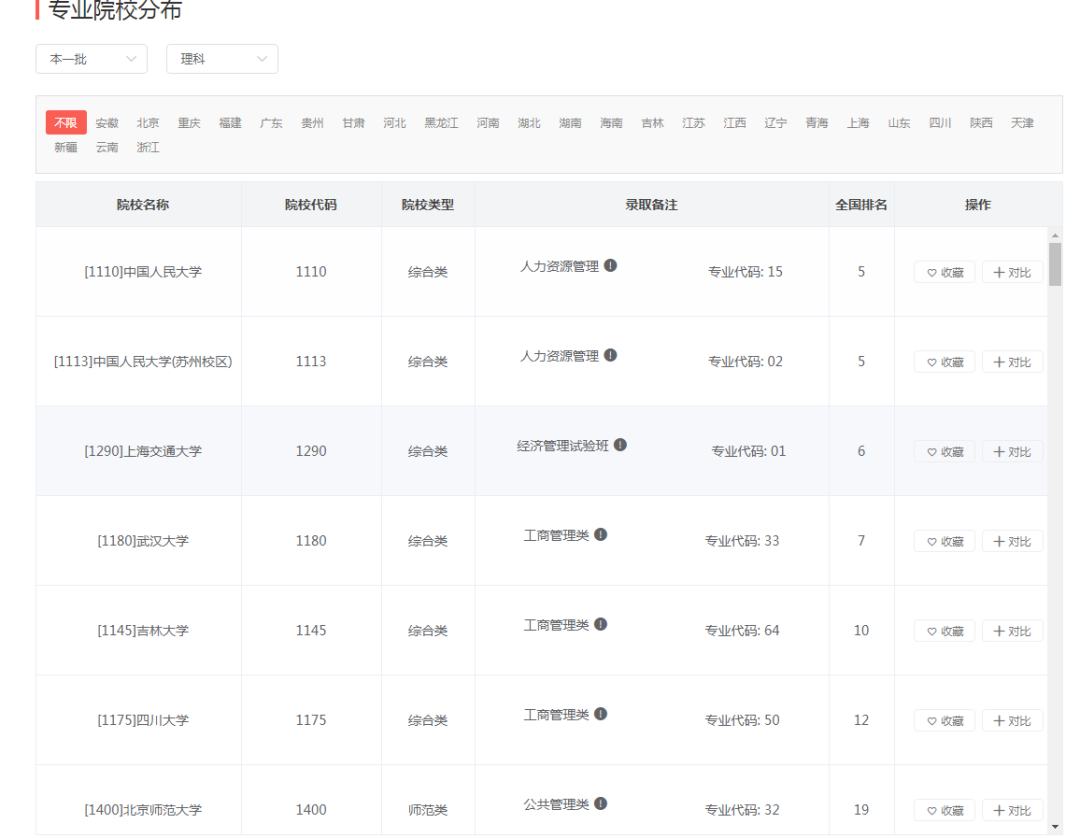Click 收藏 for 武汉大学
This screenshot has width=1080, height=838.
click(x=944, y=542)
